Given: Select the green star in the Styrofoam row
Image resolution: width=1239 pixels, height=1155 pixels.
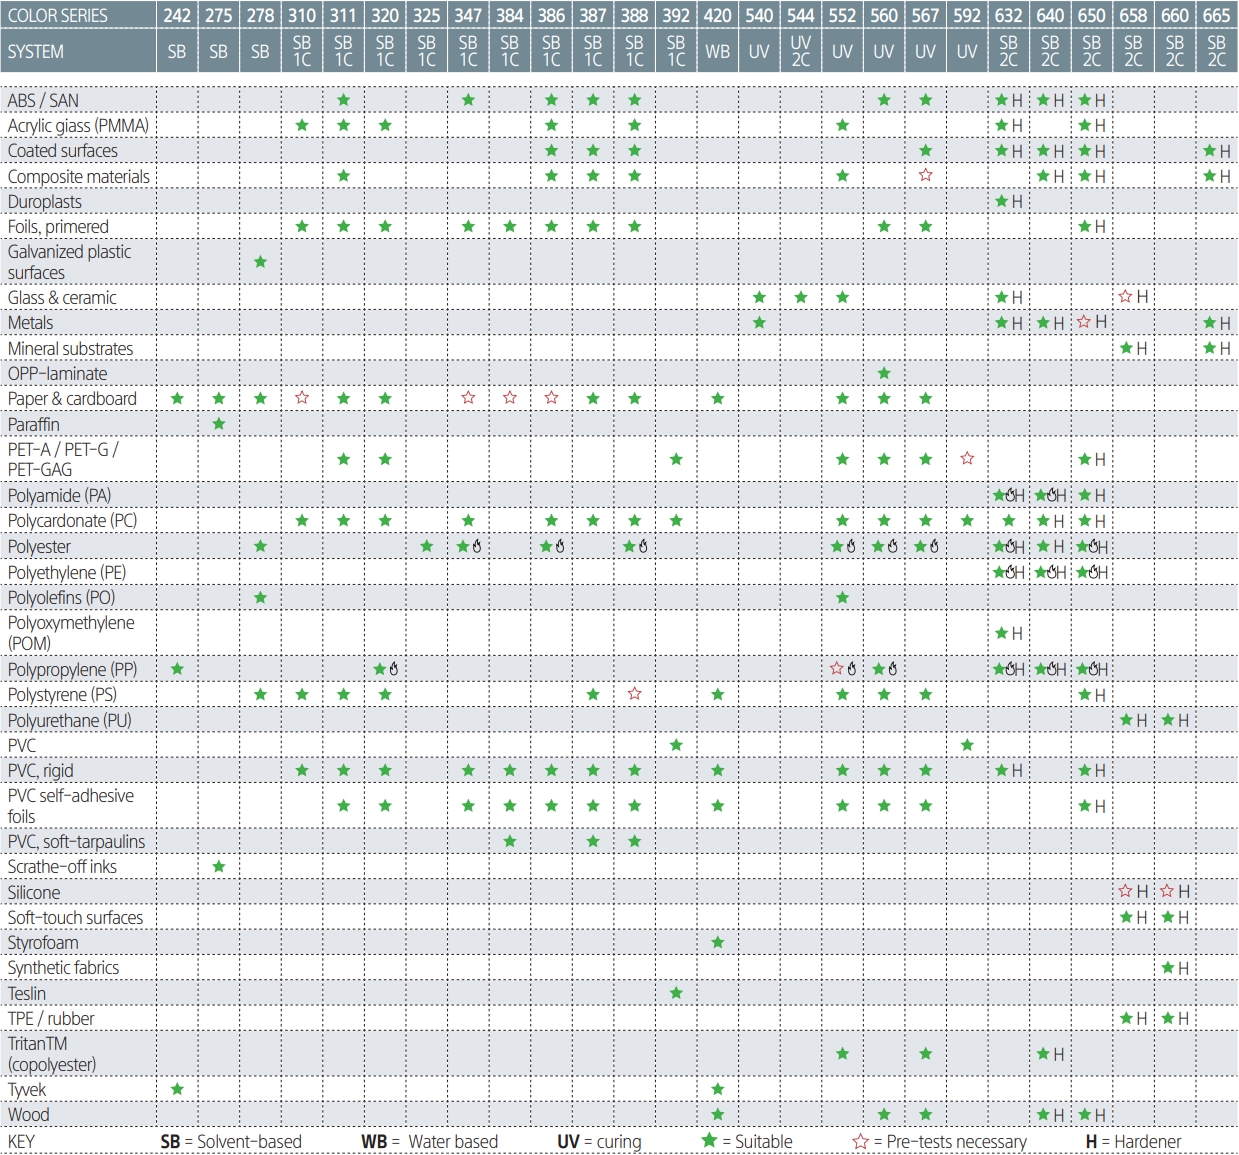Looking at the screenshot, I should (717, 943).
